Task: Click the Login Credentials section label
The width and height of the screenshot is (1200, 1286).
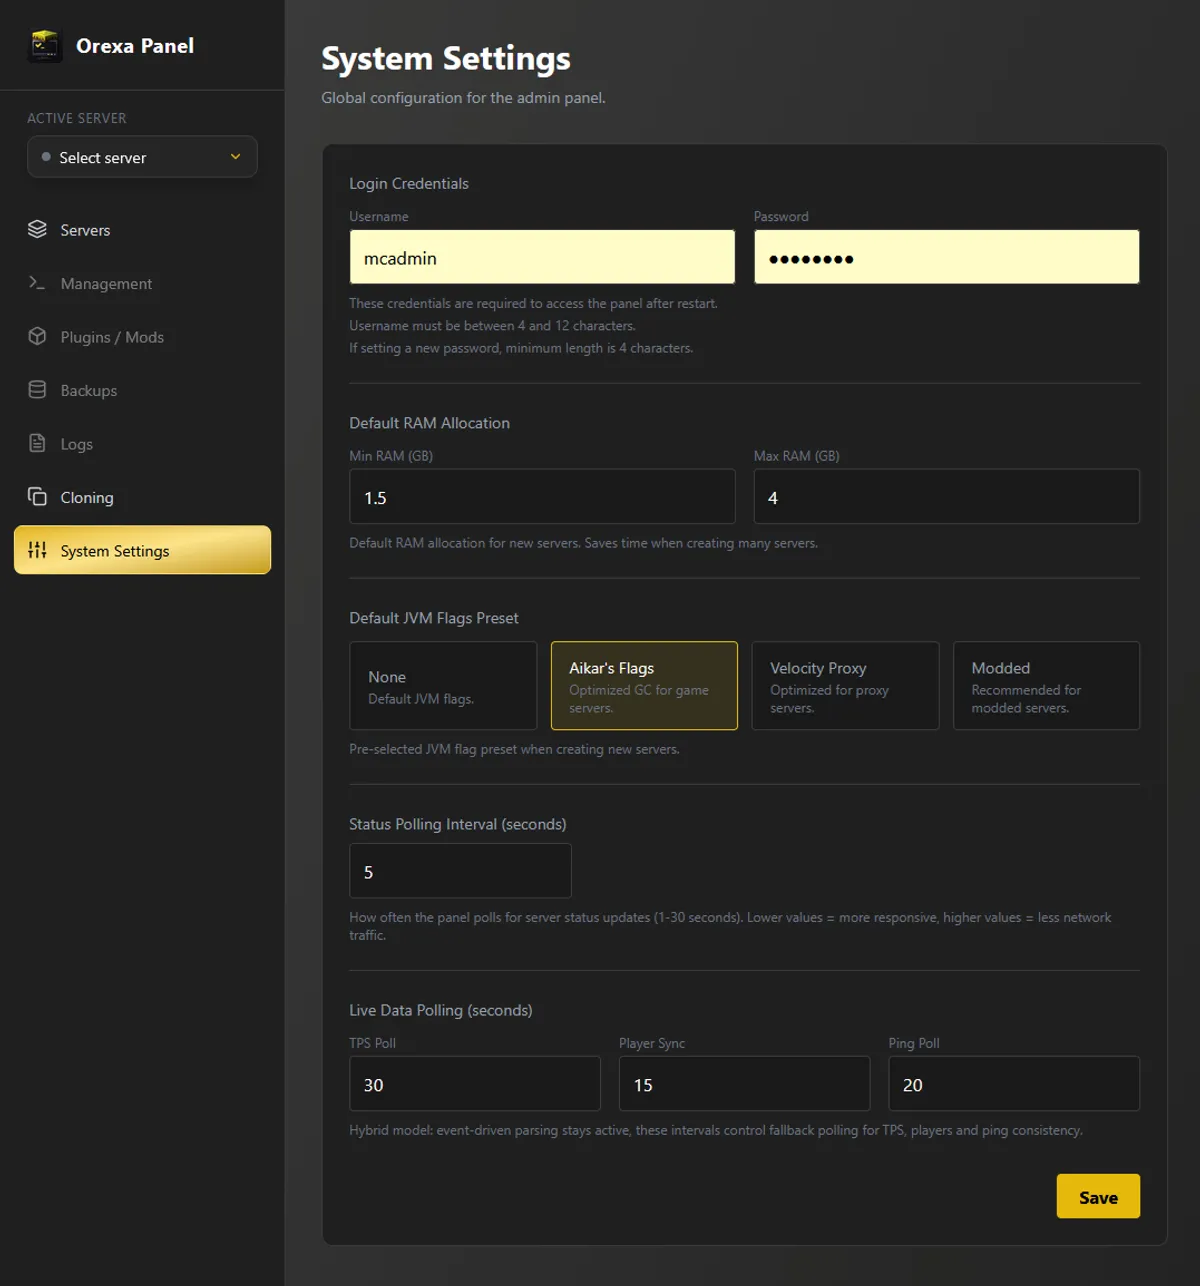Action: [409, 184]
